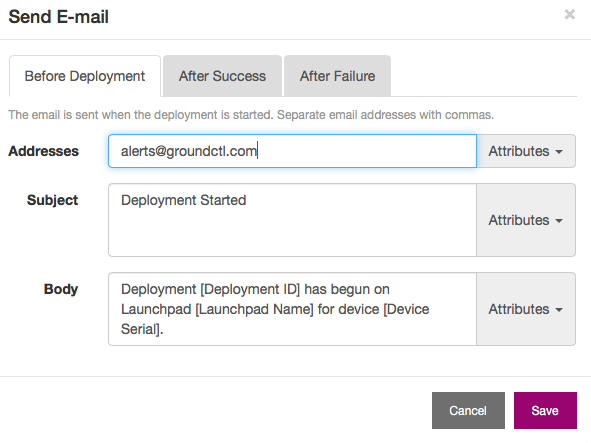This screenshot has width=591, height=443.
Task: Click inside the Body message text area
Action: 292,309
